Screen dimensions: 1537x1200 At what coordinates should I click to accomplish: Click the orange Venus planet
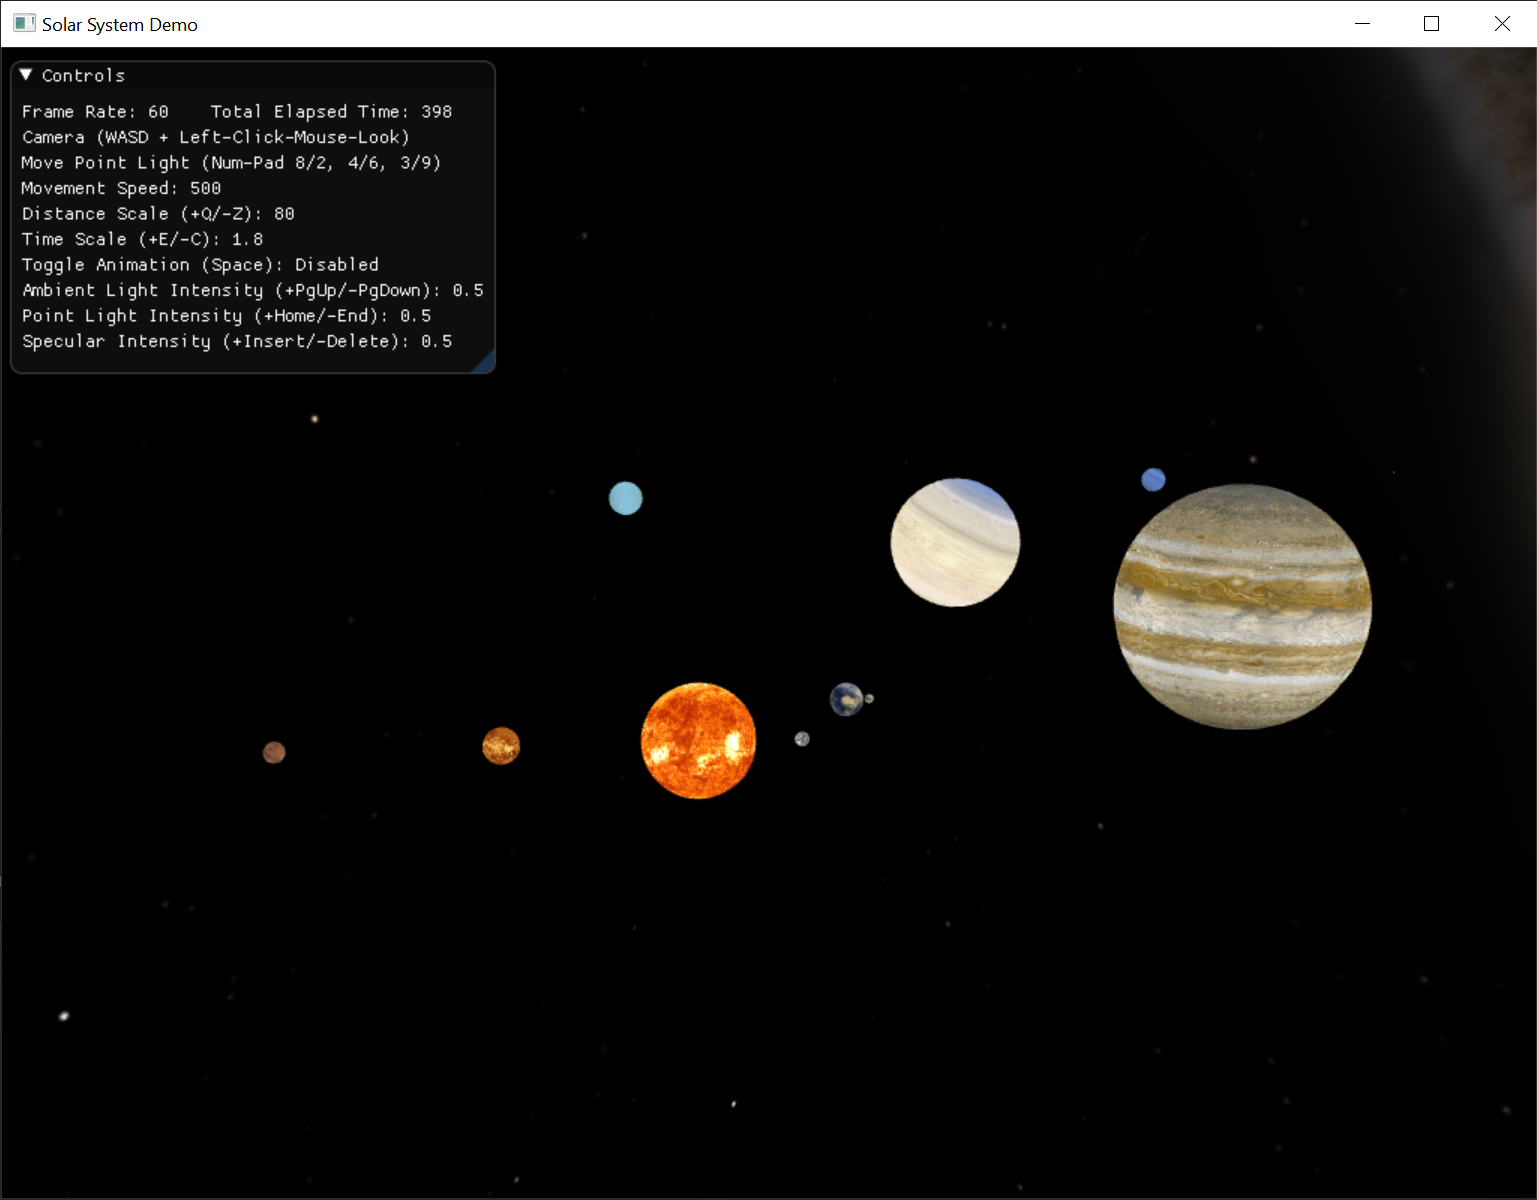click(501, 746)
